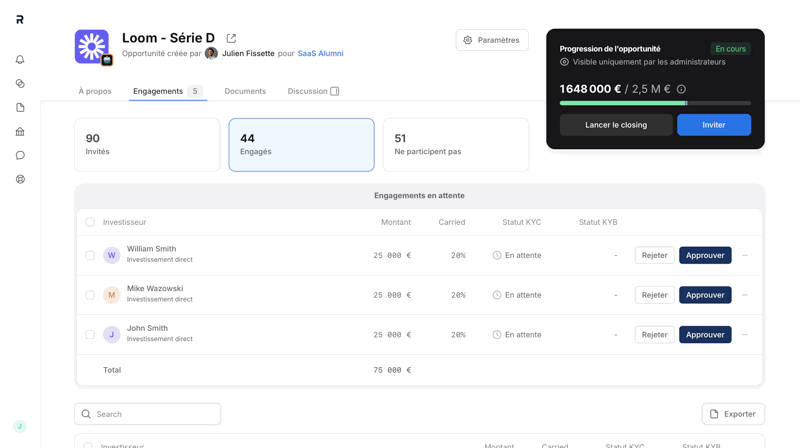Screen dimensions: 800x448
Task: Open the coins icon in sidebar
Action: [20, 84]
